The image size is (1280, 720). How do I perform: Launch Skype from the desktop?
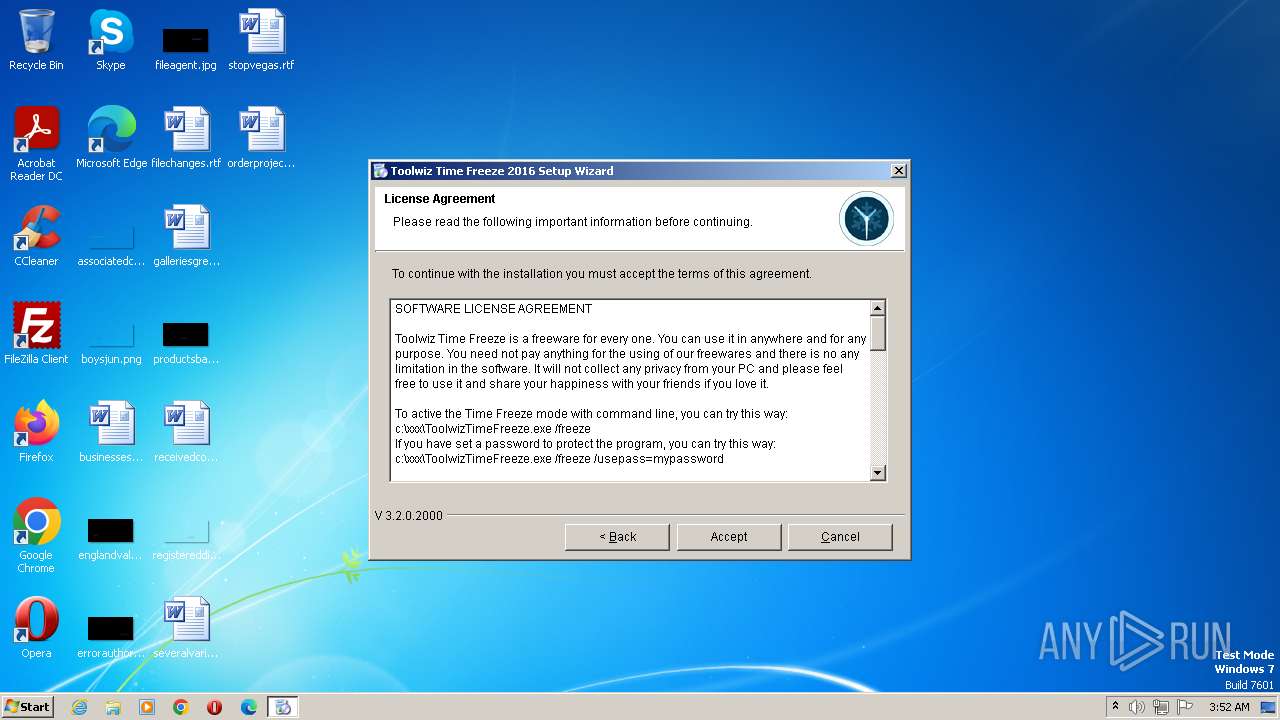(x=111, y=40)
